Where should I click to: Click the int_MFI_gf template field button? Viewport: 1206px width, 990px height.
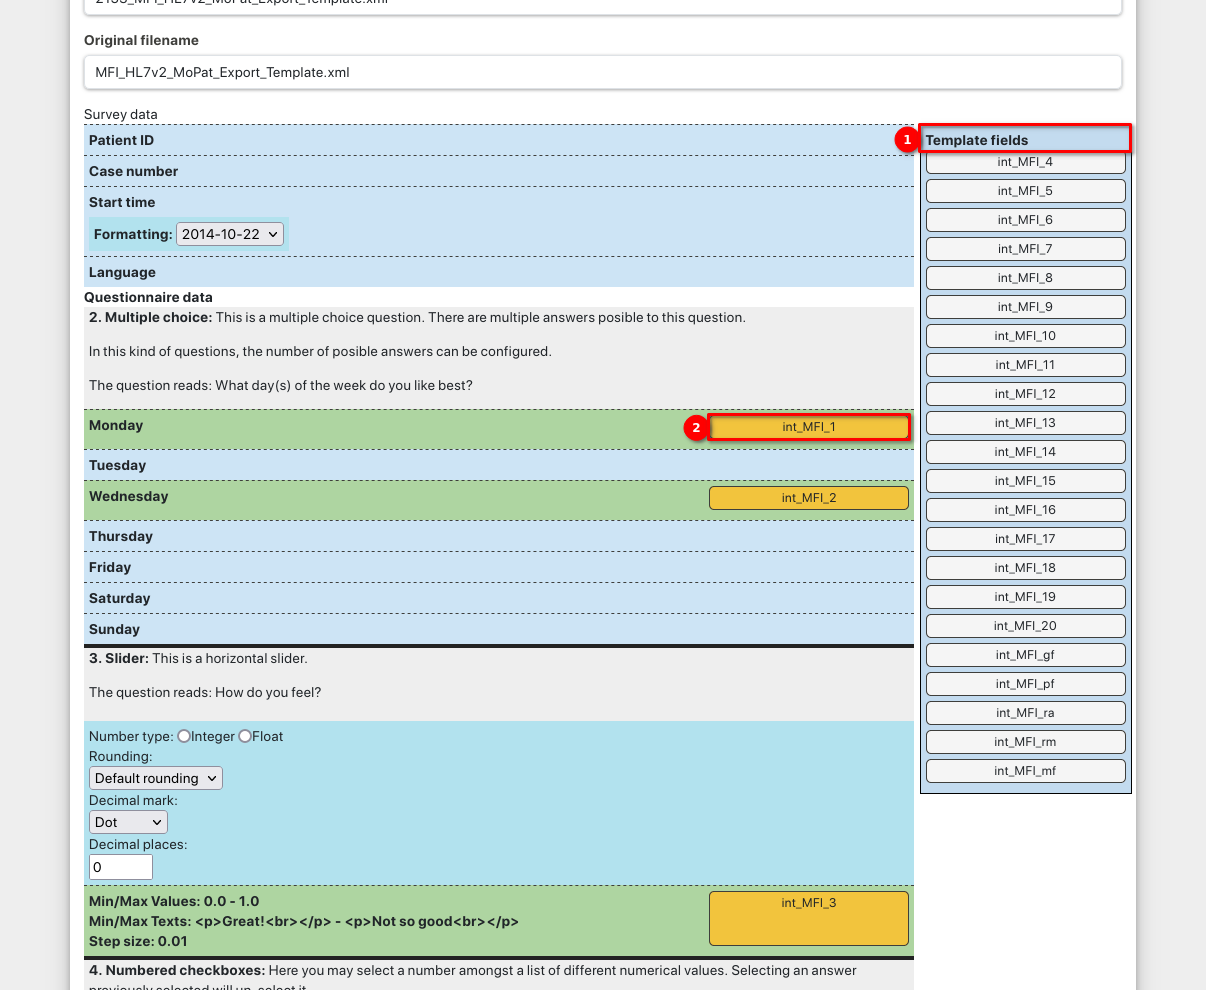coord(1024,654)
